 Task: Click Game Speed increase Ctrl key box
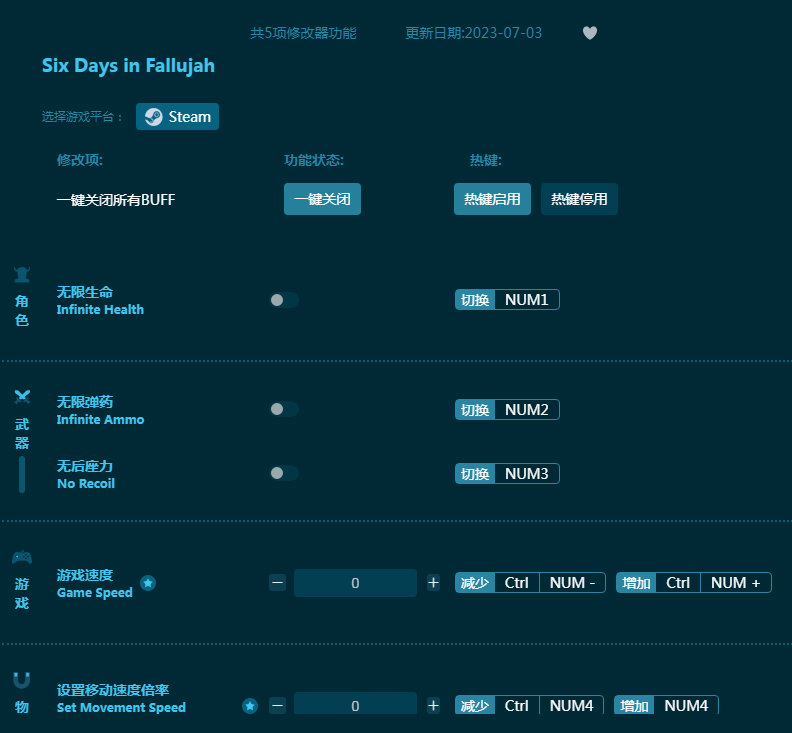[x=678, y=582]
